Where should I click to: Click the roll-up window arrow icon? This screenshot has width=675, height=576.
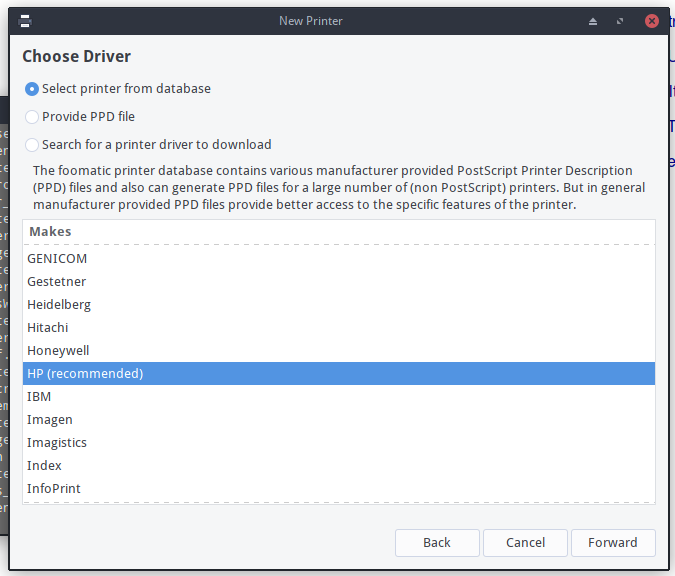click(593, 21)
